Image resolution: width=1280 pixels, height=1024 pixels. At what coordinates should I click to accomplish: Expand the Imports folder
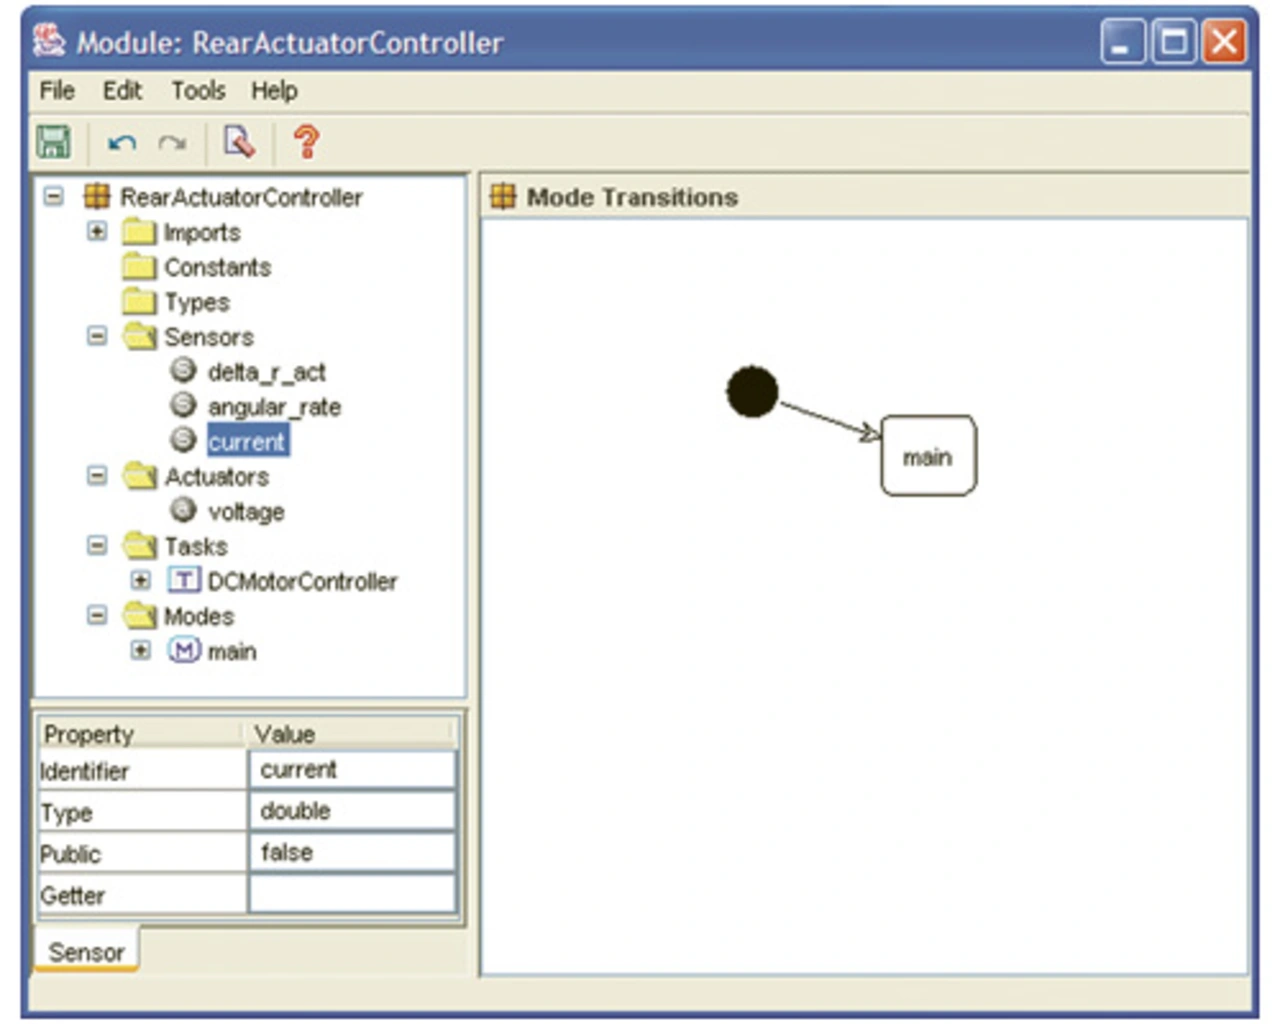click(97, 232)
